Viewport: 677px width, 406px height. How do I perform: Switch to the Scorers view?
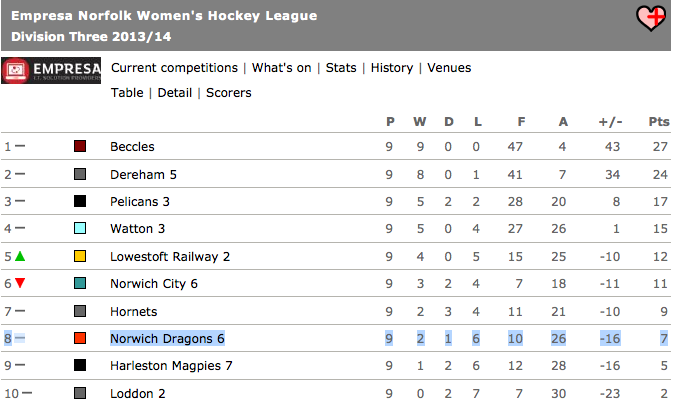coord(228,93)
